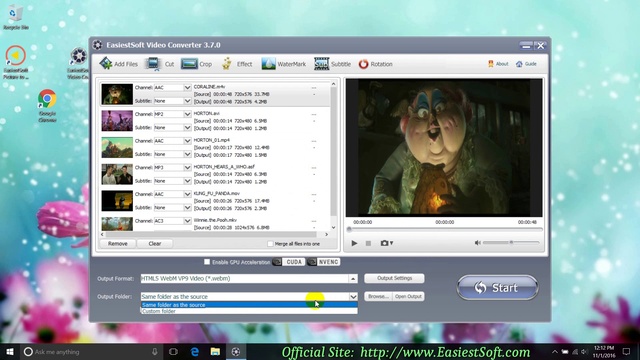Expand Channel dropdown for KUNG_FU_PANDA.mov
The height and width of the screenshot is (360, 640).
click(x=187, y=194)
